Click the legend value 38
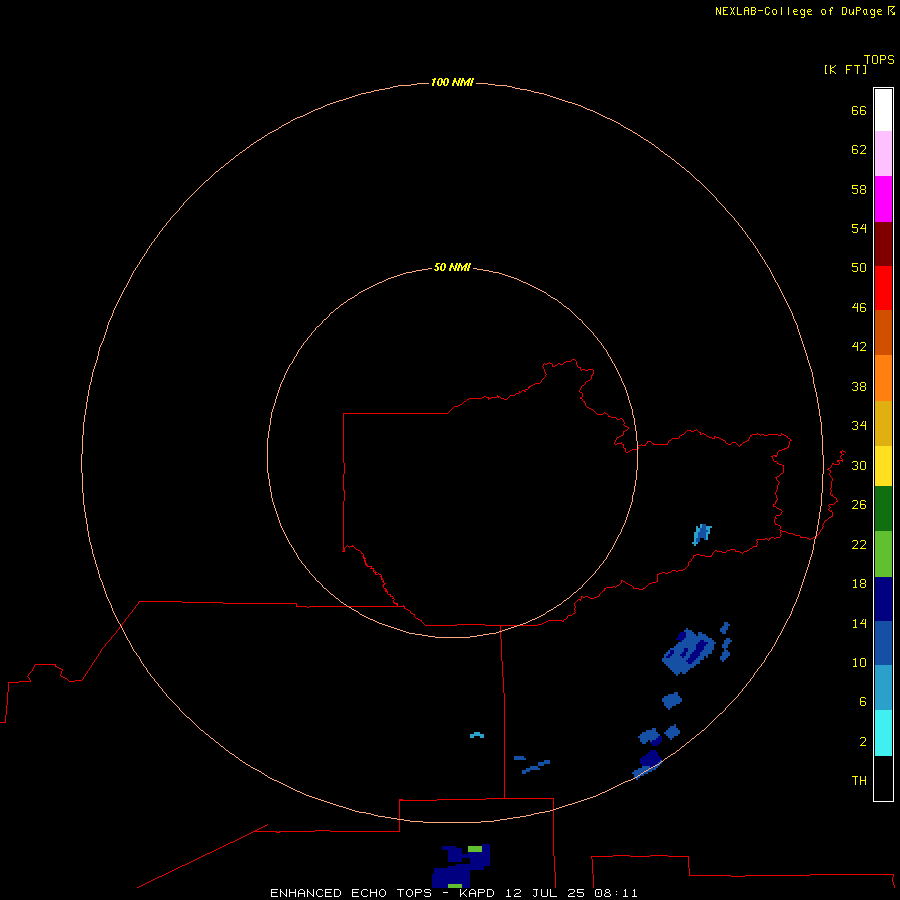 point(859,386)
